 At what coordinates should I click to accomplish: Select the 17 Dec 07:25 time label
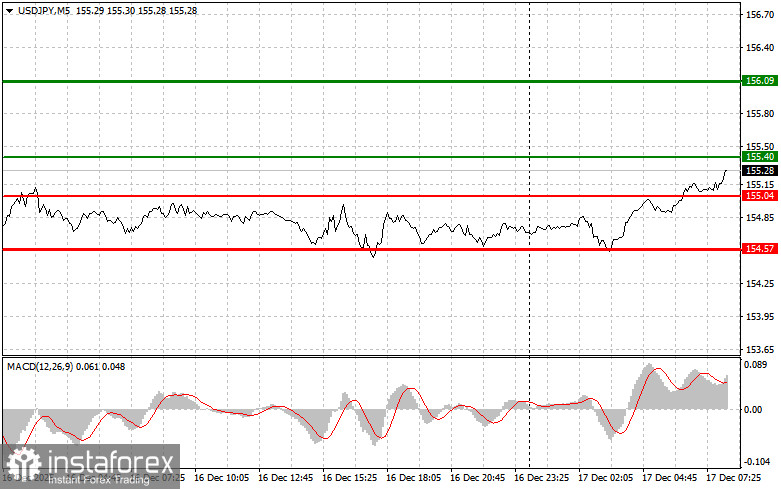click(733, 478)
